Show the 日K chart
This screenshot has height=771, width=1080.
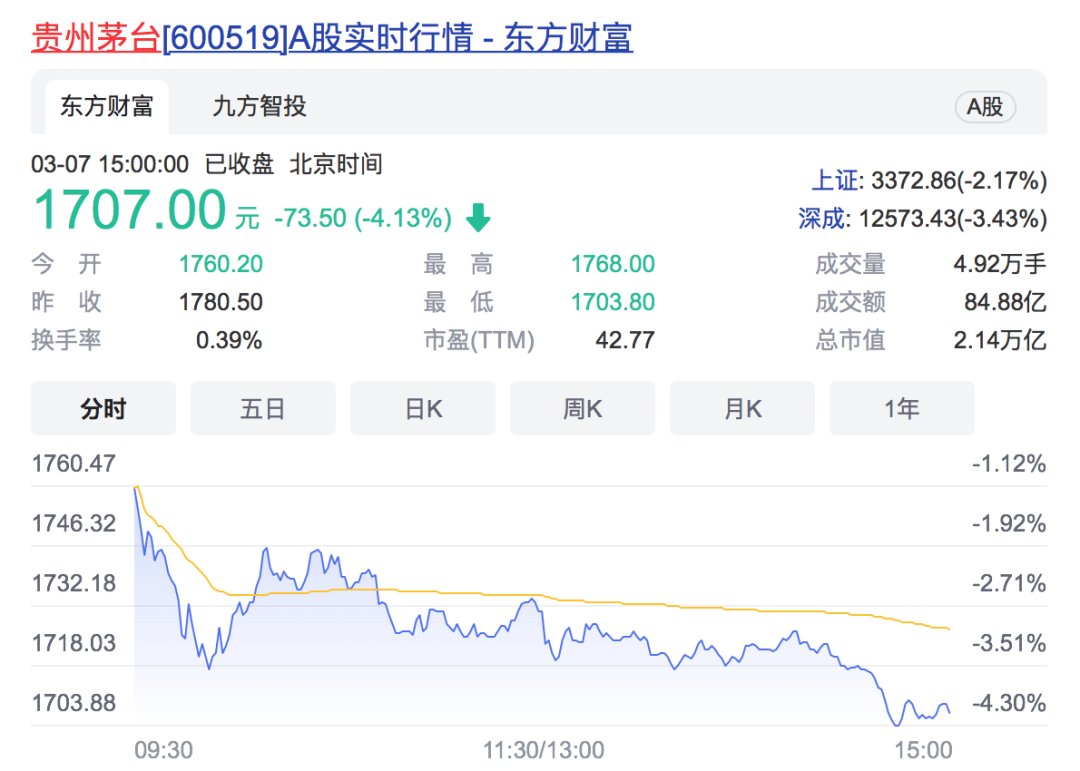coord(423,408)
